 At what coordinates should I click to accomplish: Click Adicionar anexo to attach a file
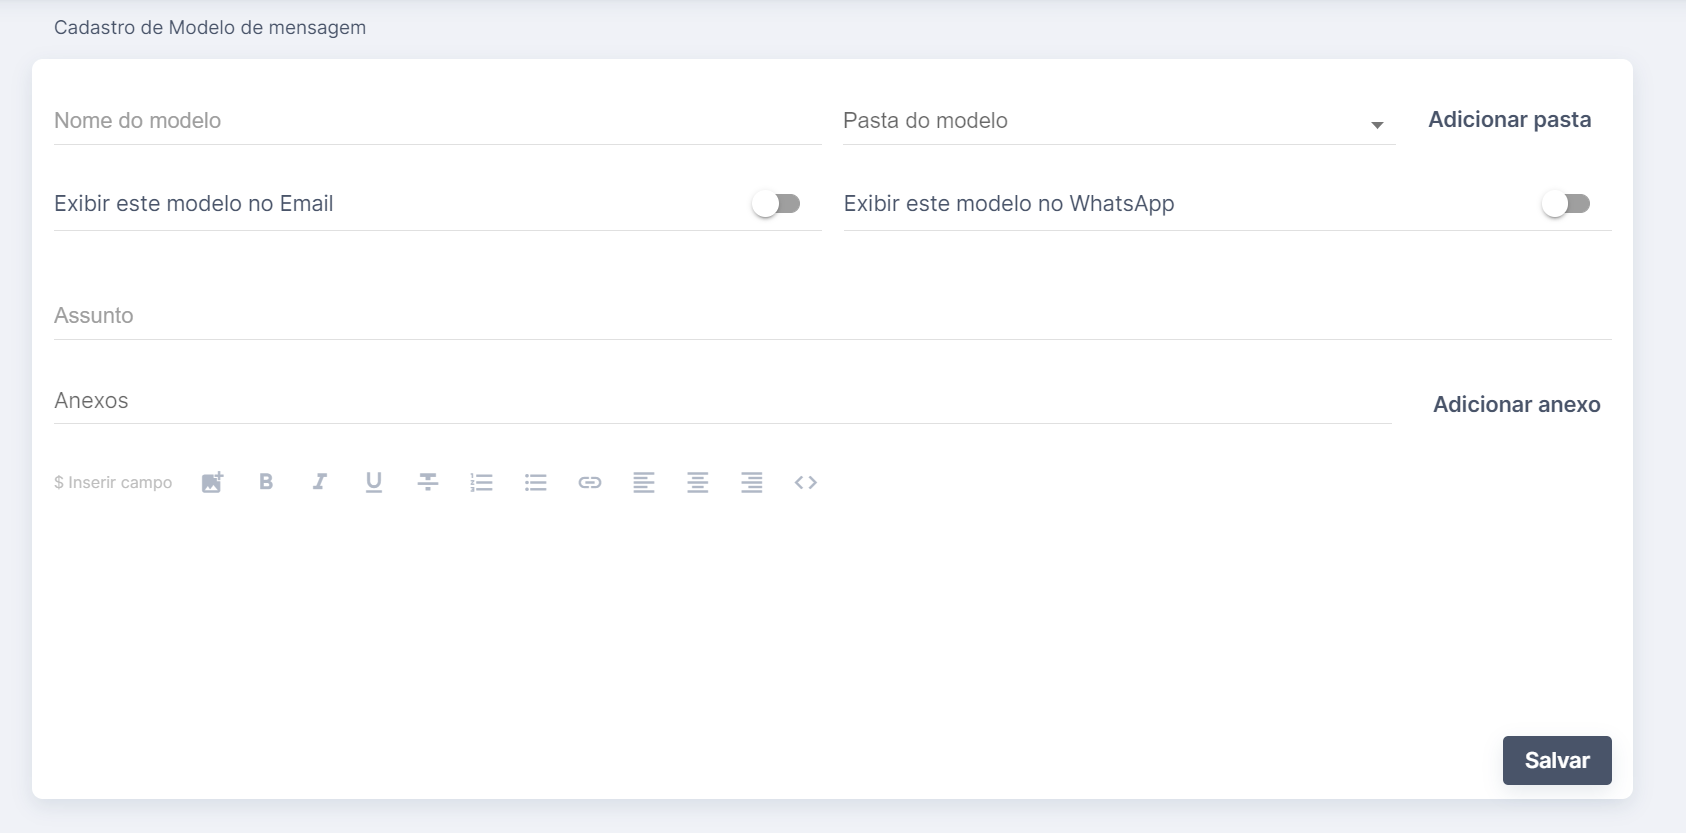[x=1516, y=405]
